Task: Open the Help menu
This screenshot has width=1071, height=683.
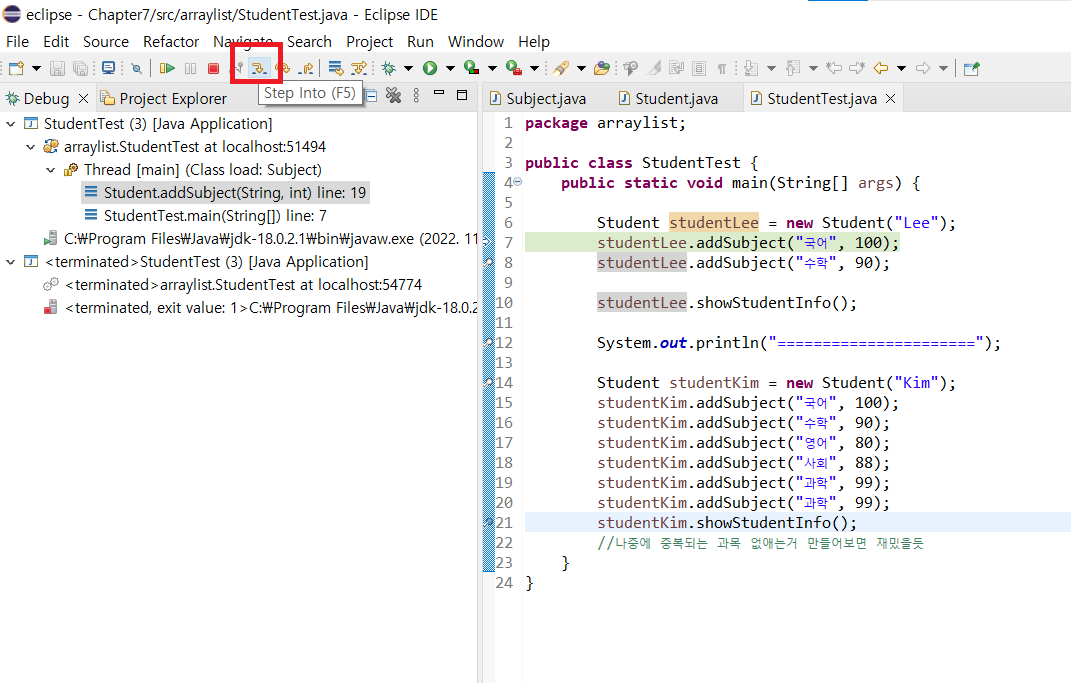Action: [533, 42]
